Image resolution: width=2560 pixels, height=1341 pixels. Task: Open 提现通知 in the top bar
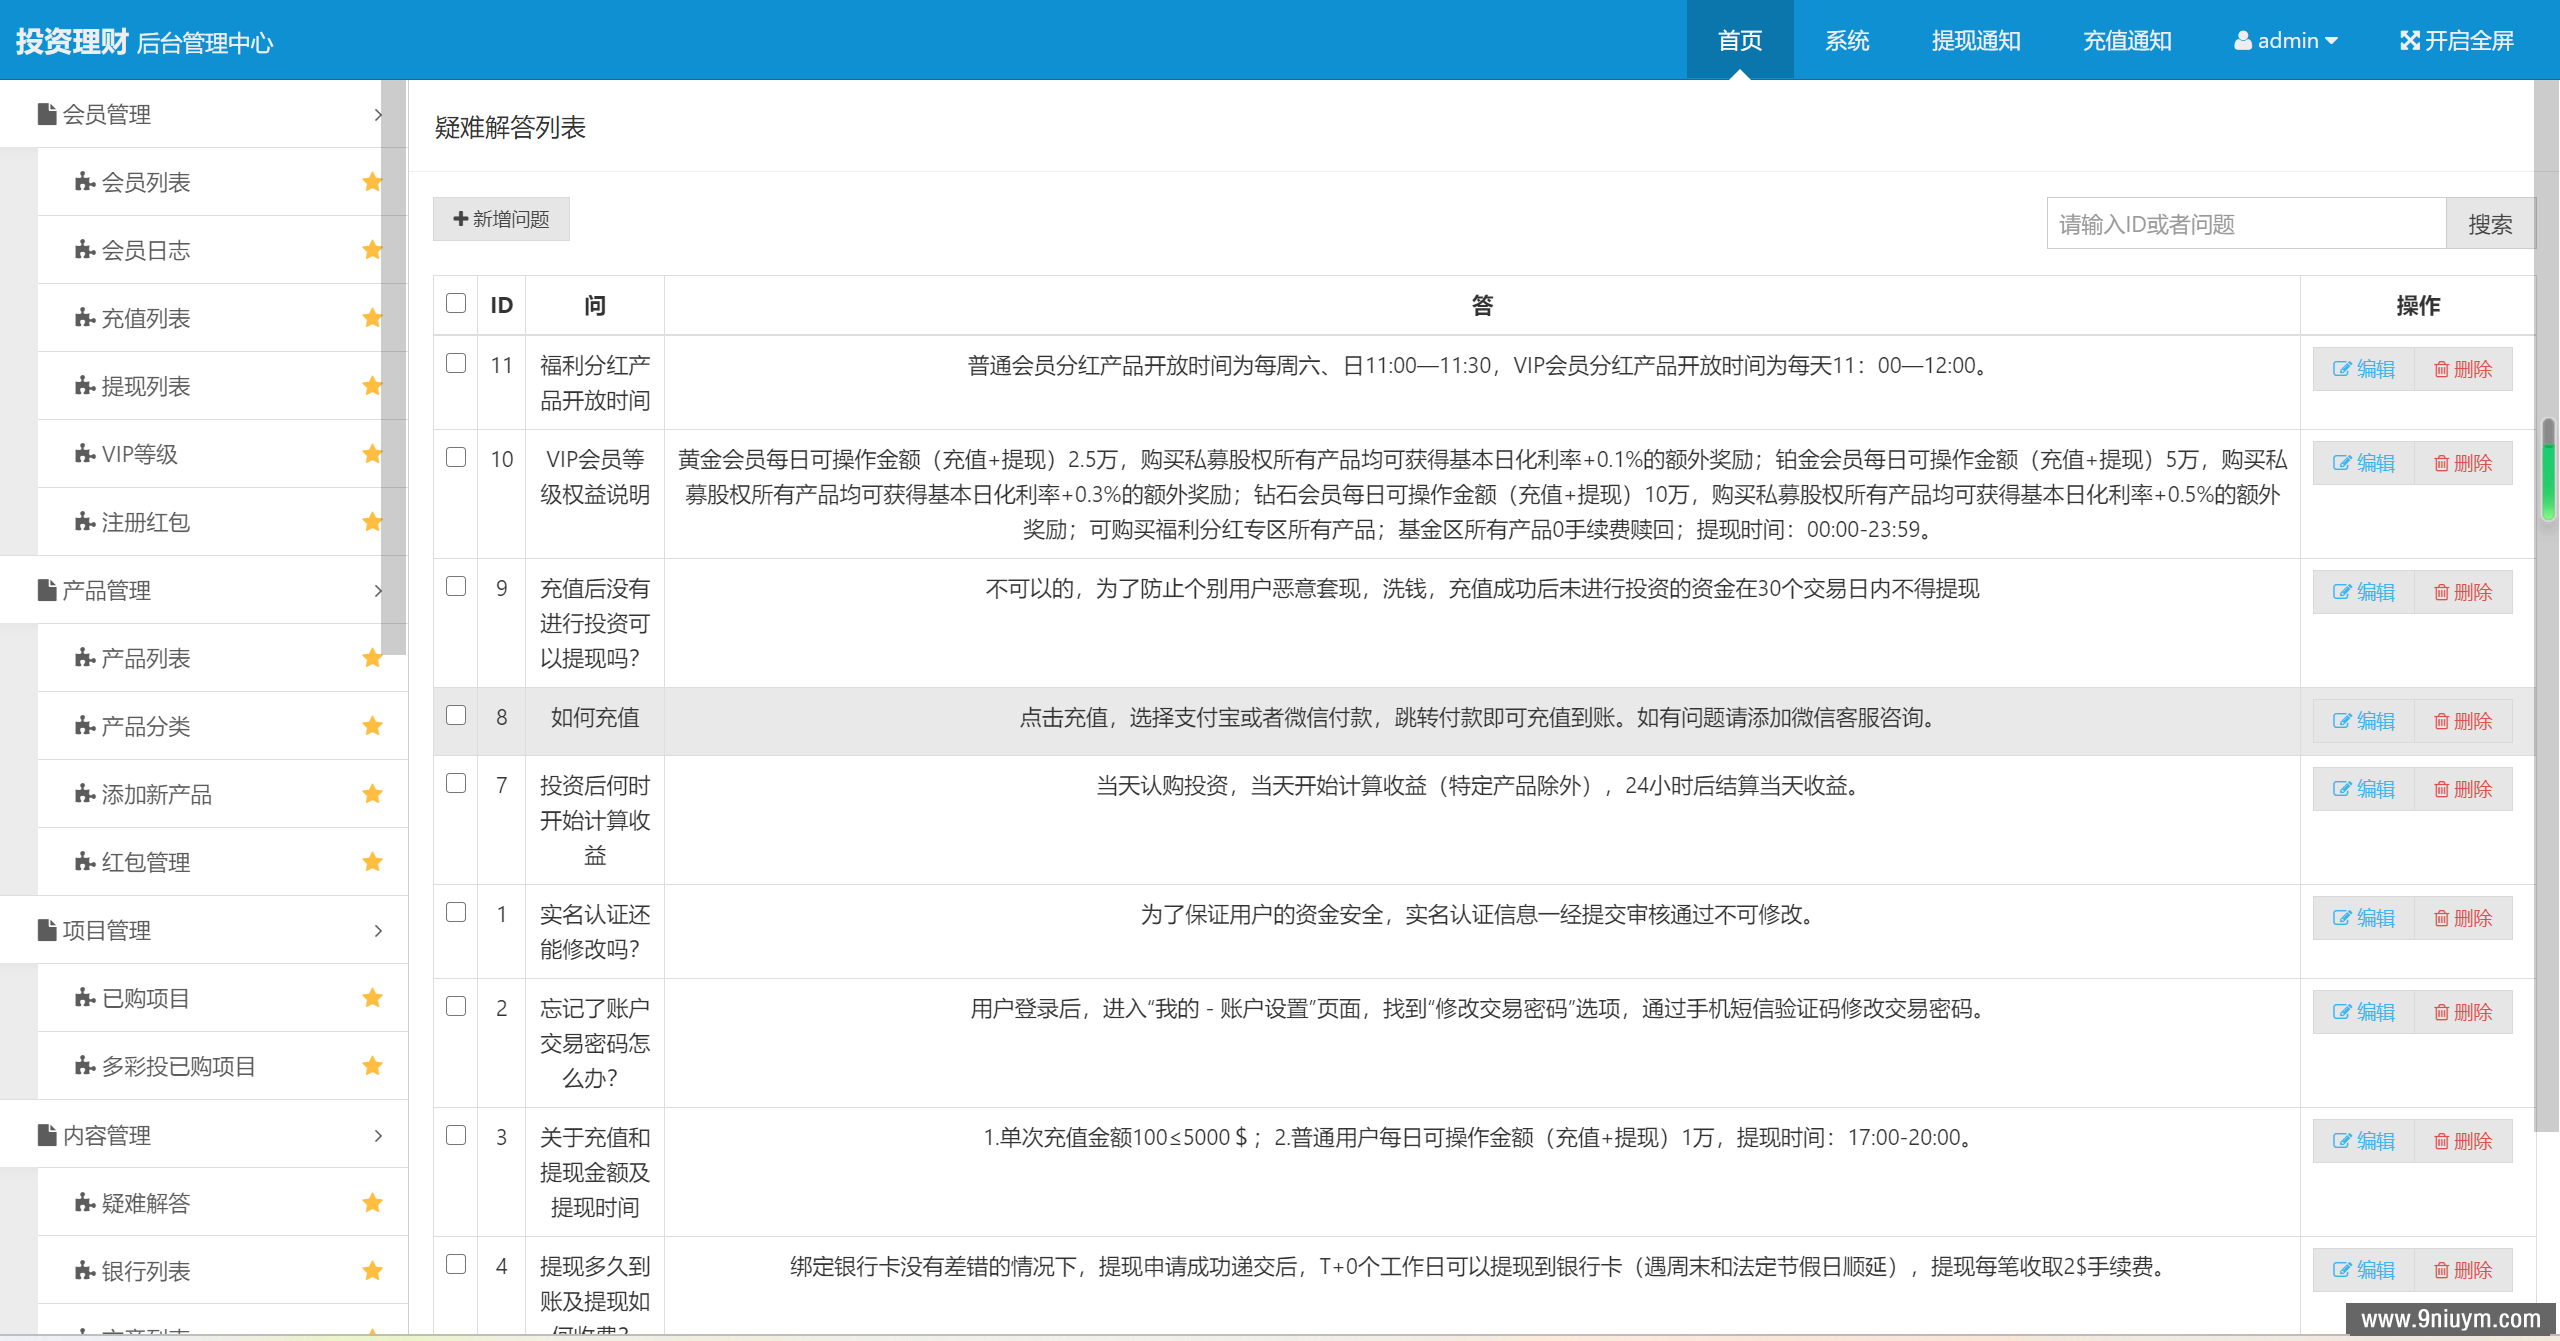point(1976,40)
